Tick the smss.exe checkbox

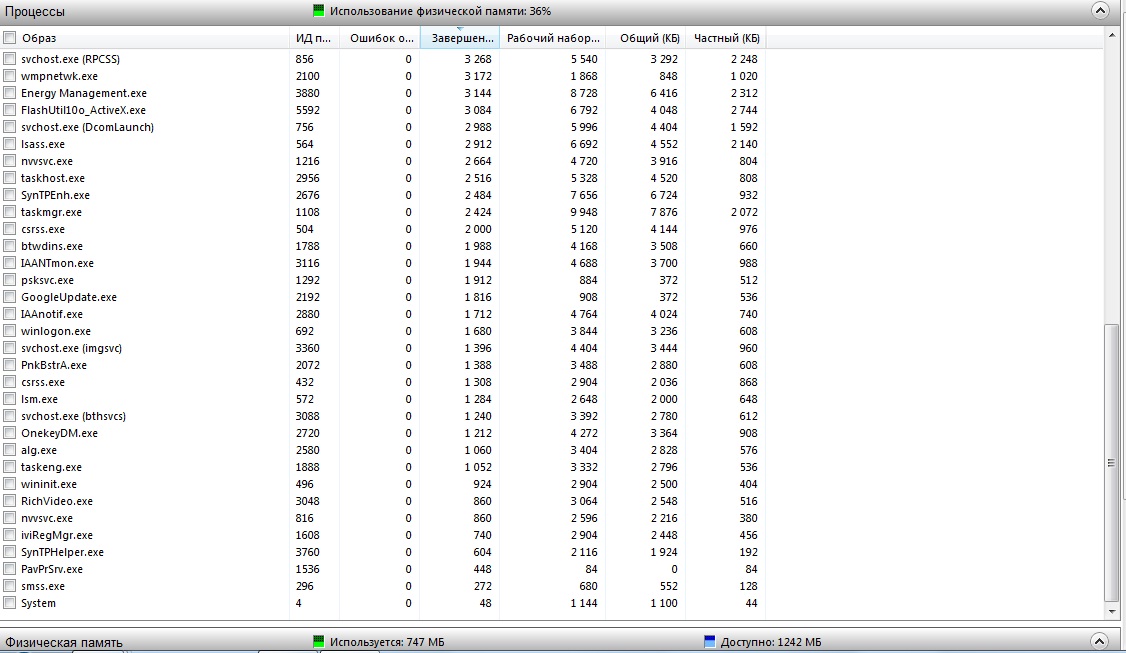tap(9, 586)
